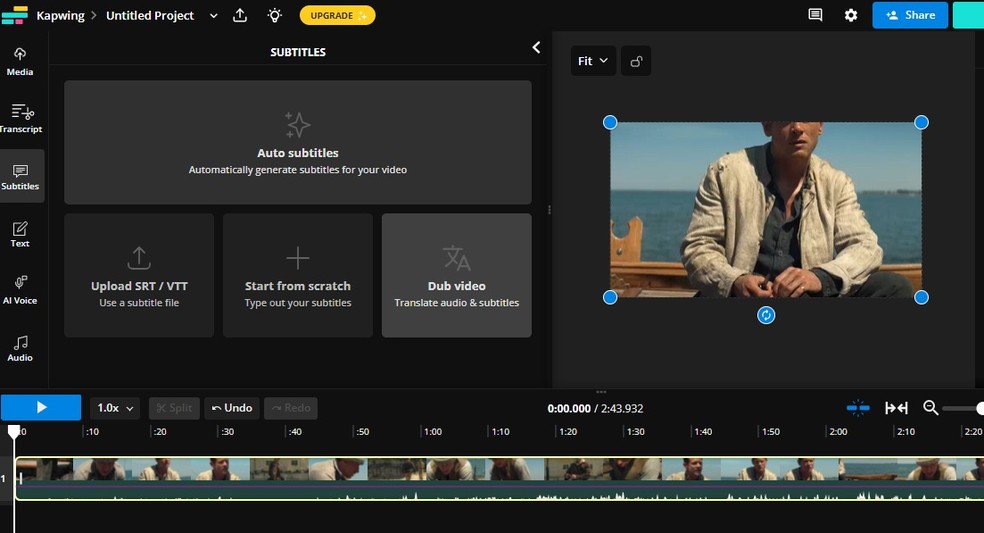Open the comments icon in header

pyautogui.click(x=815, y=15)
